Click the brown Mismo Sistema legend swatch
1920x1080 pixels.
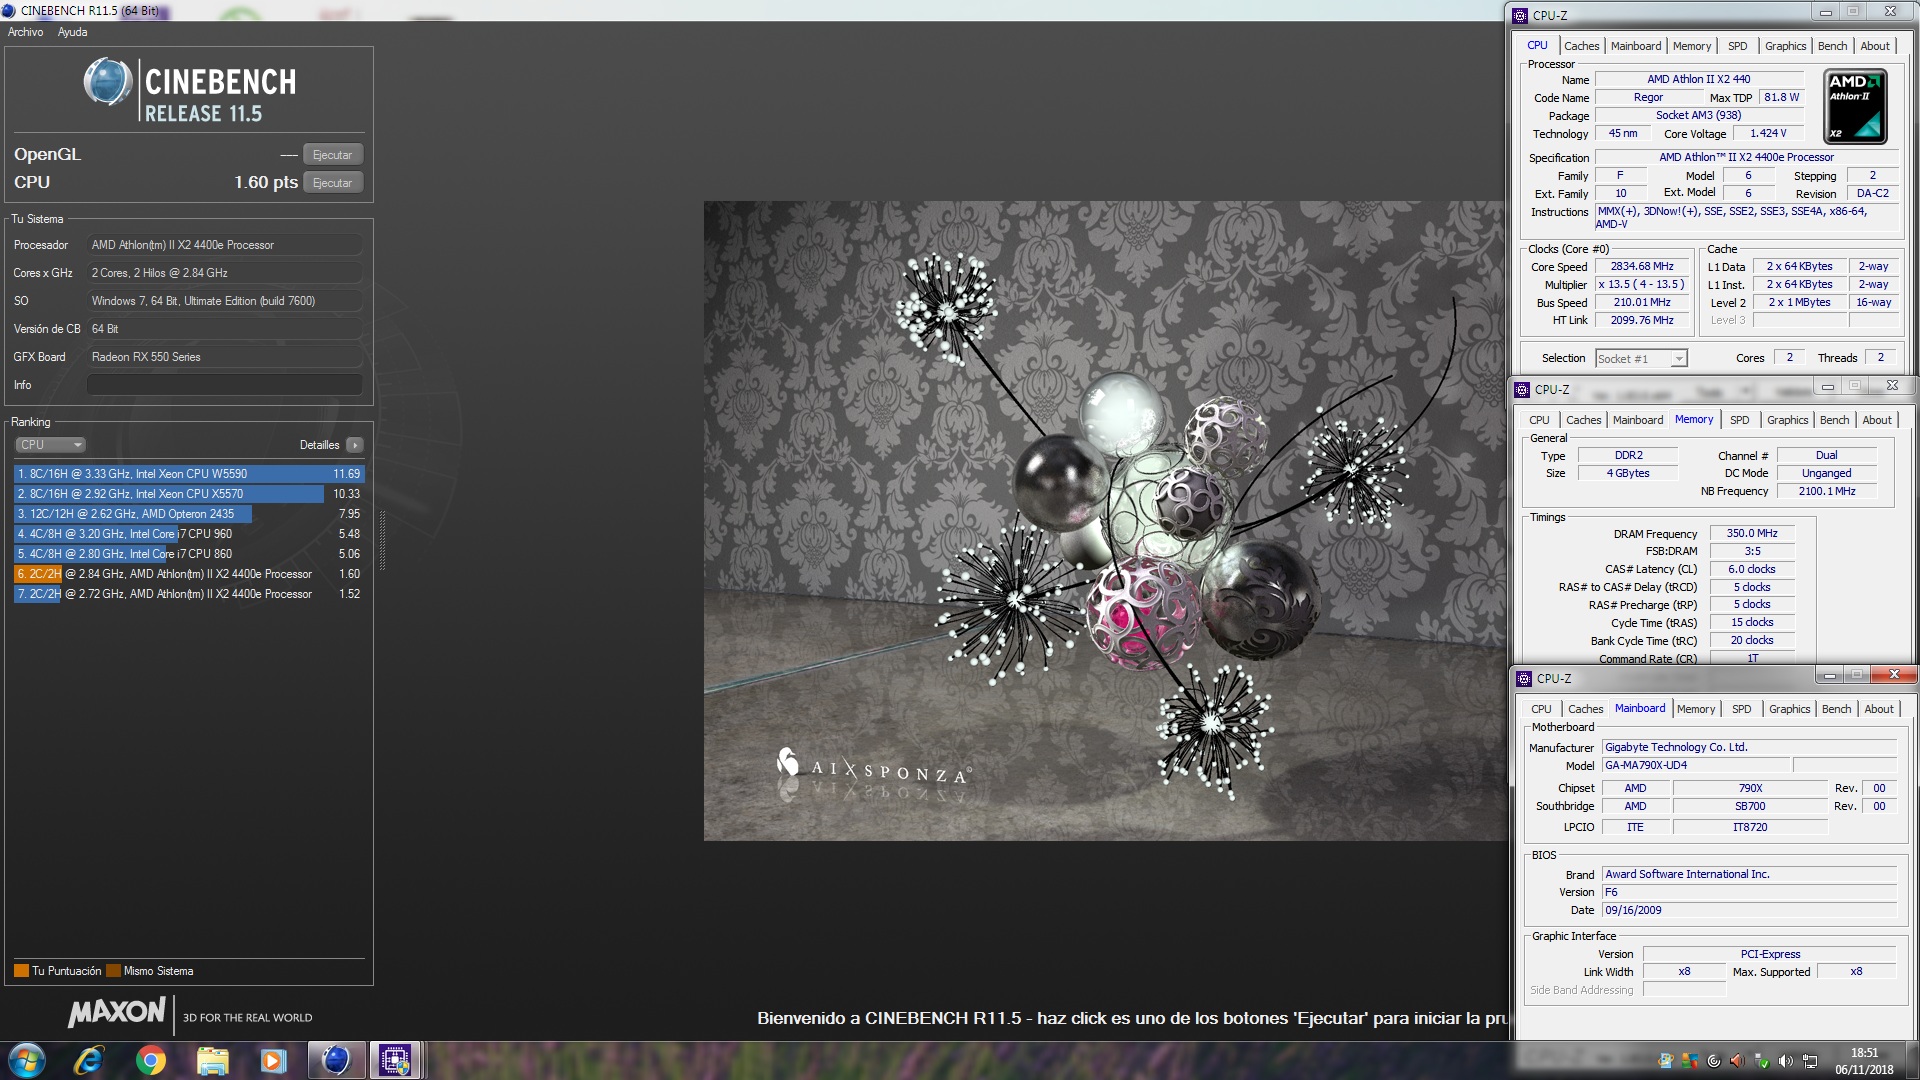(x=113, y=971)
